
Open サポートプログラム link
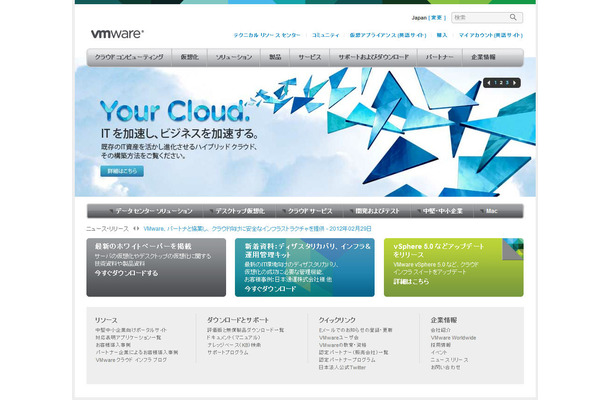point(228,352)
